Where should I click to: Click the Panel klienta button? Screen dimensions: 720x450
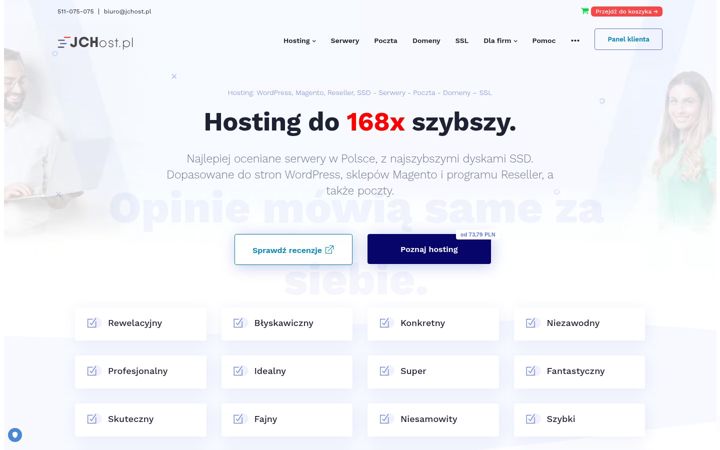click(x=628, y=39)
